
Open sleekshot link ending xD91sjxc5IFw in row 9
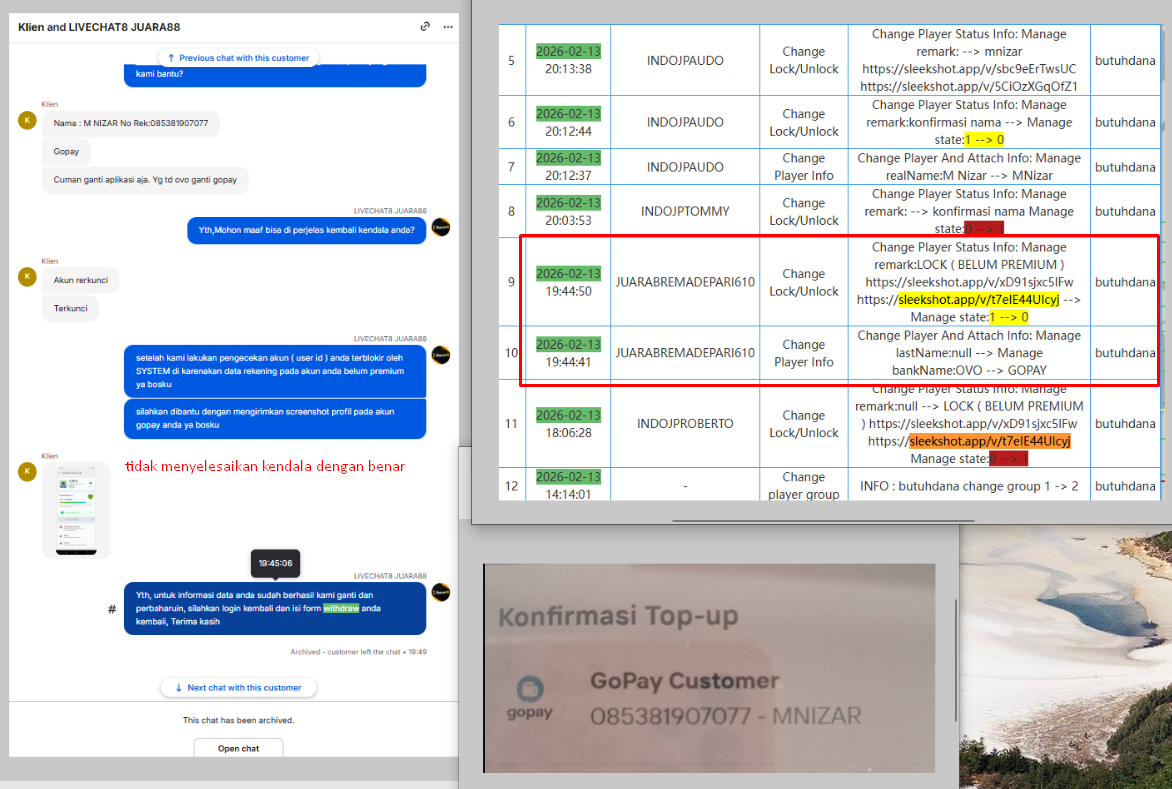pyautogui.click(x=969, y=282)
